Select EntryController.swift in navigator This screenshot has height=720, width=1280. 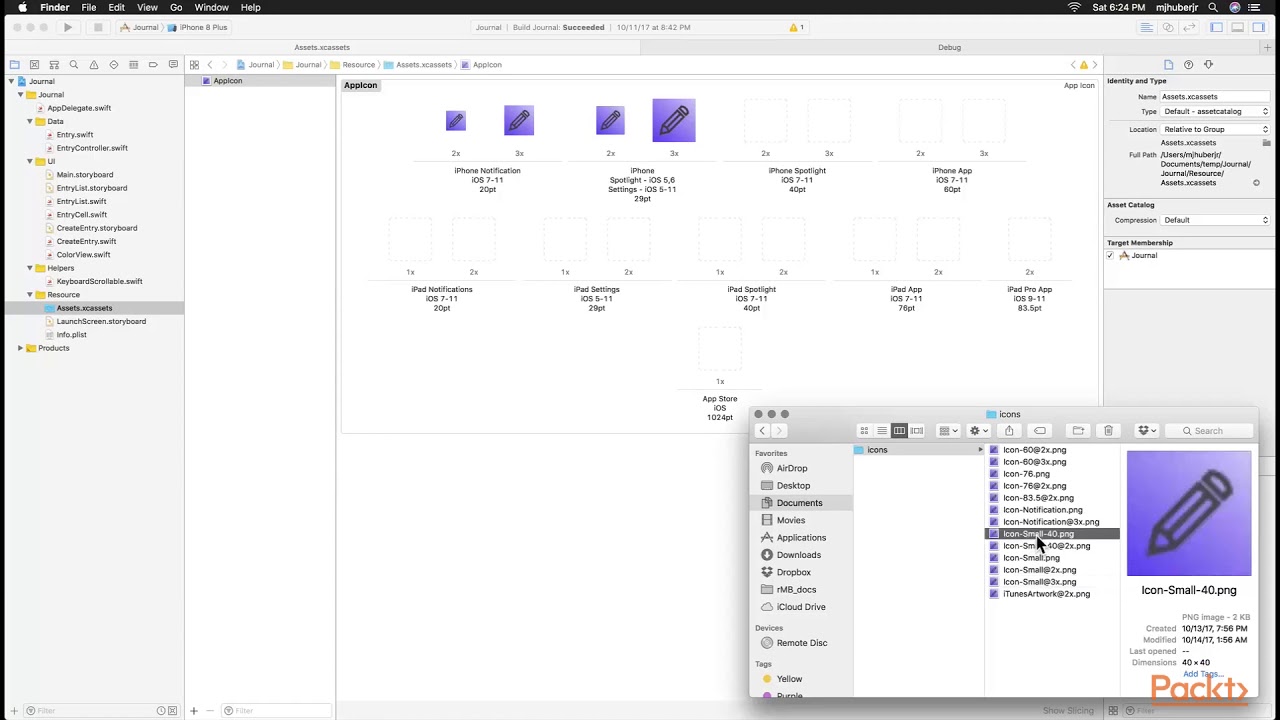pos(92,148)
